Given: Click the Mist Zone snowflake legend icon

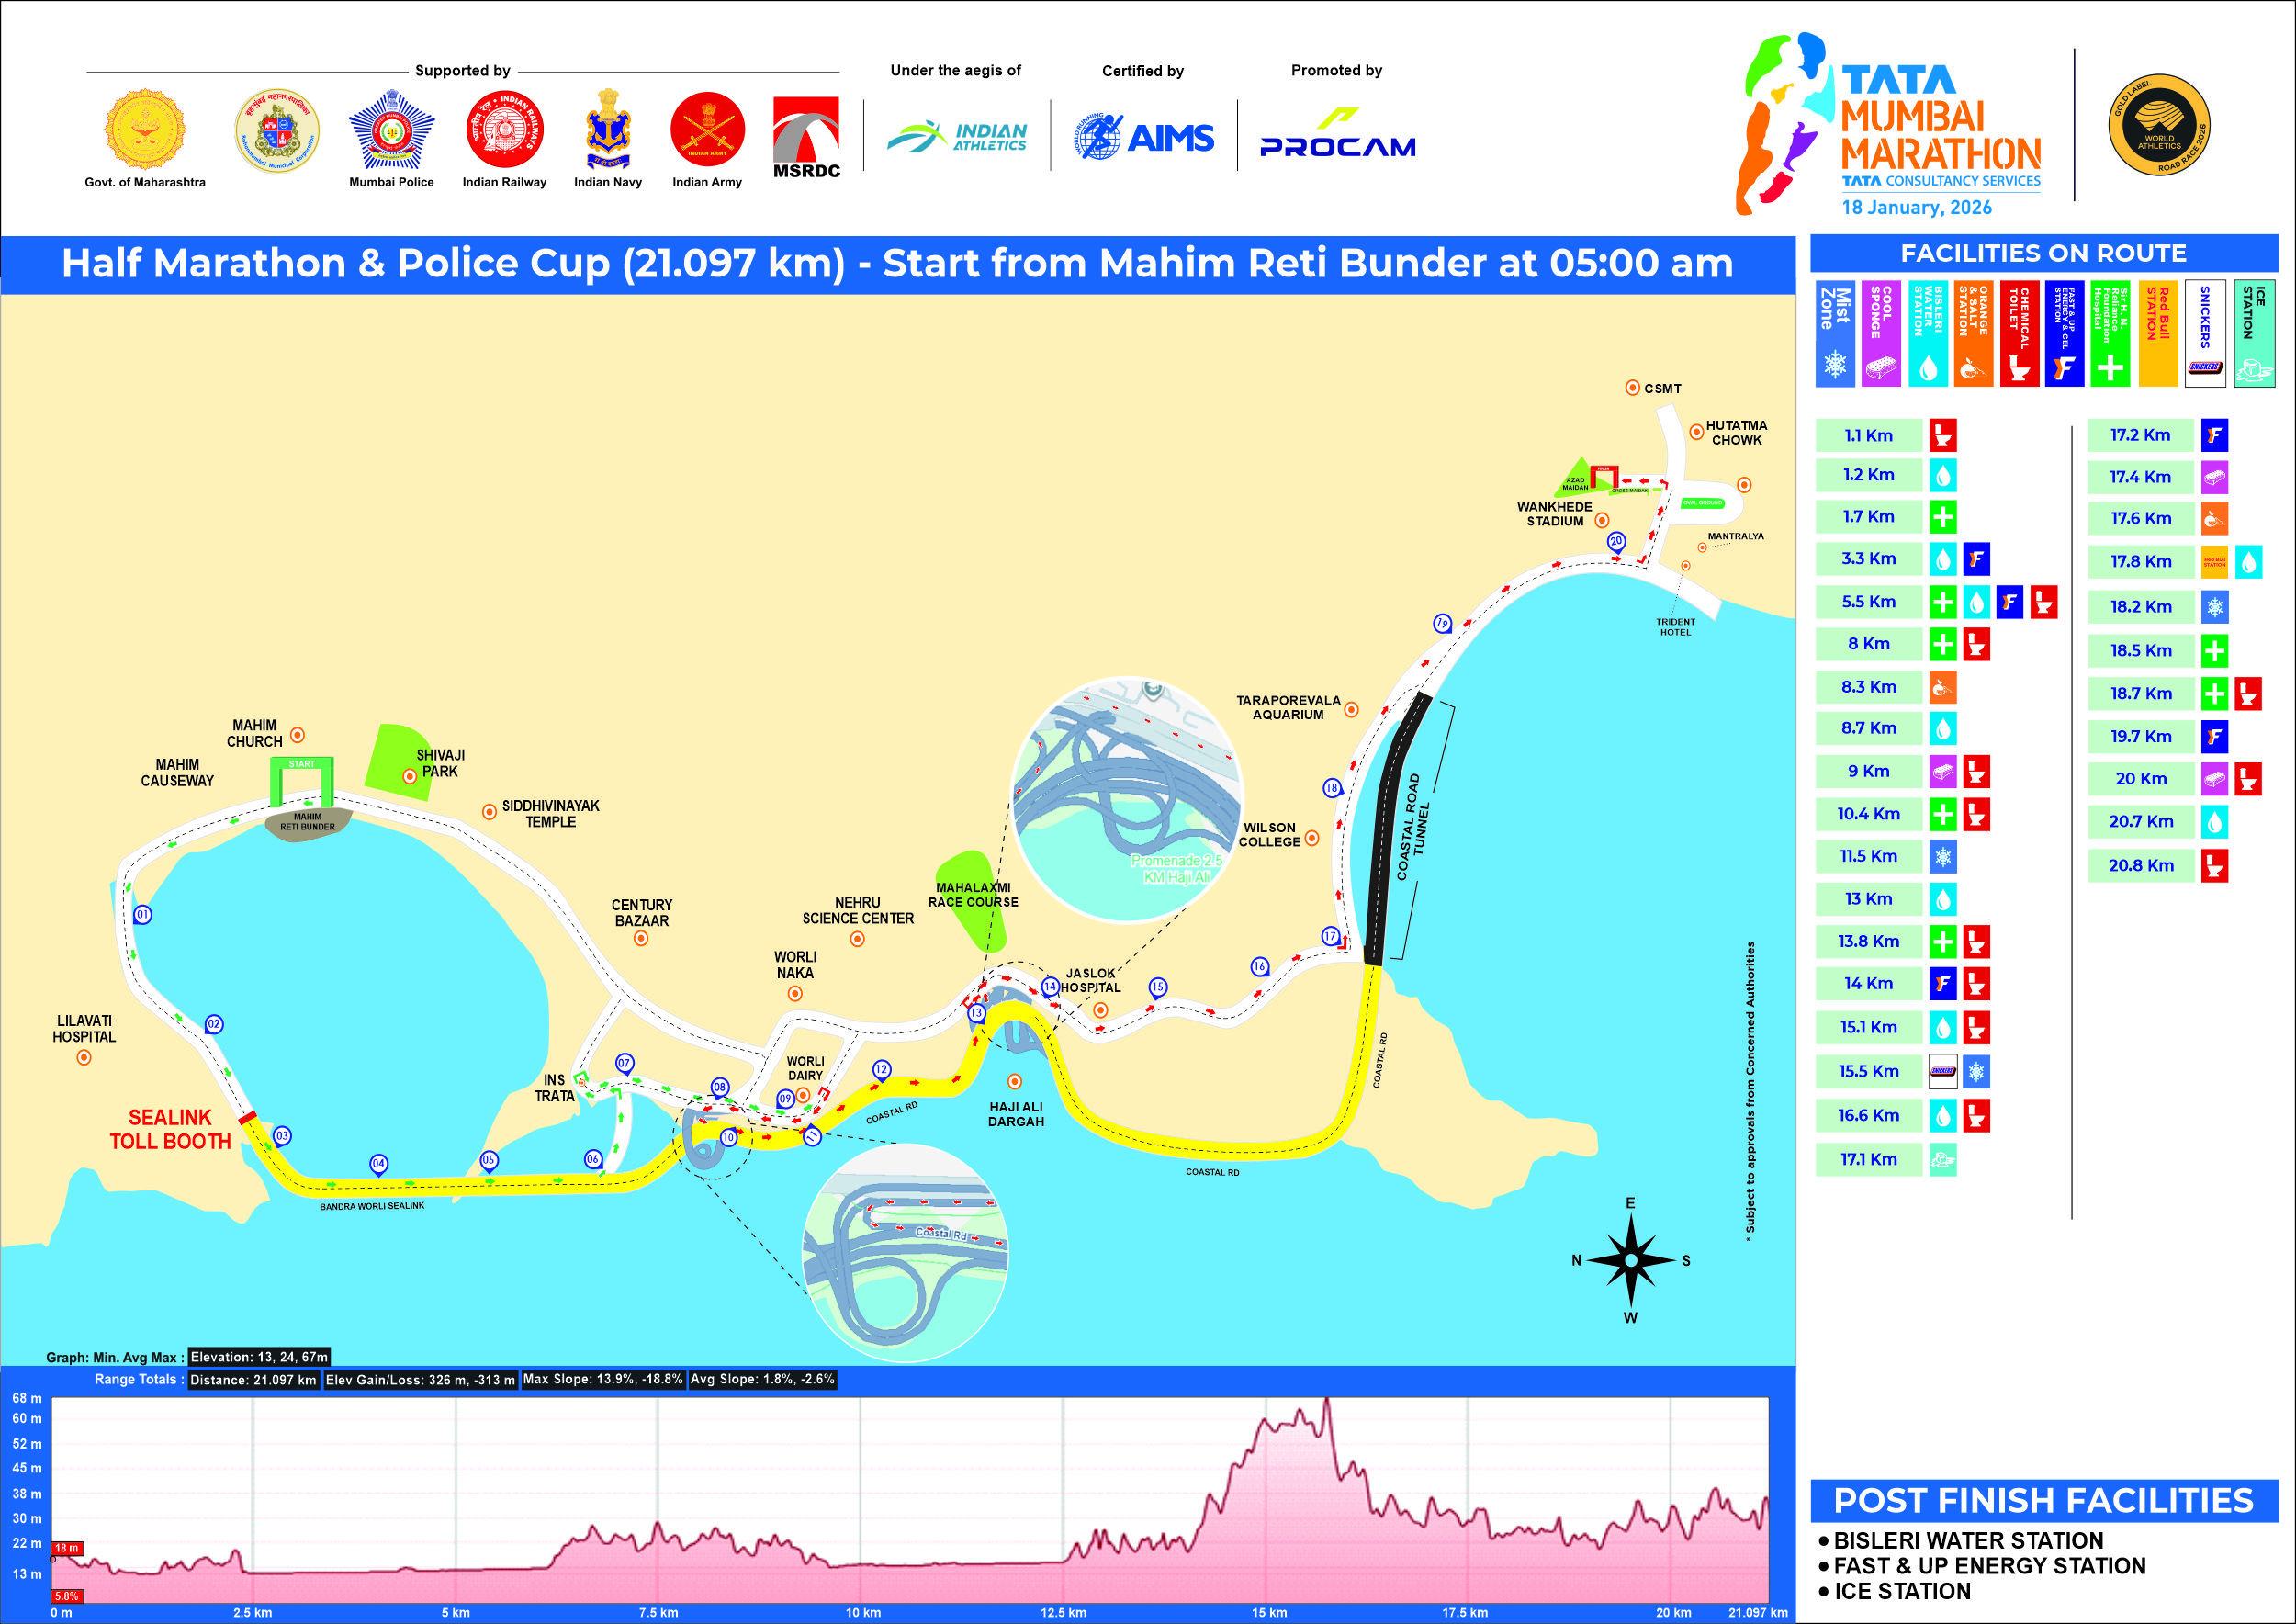Looking at the screenshot, I should pyautogui.click(x=1835, y=362).
